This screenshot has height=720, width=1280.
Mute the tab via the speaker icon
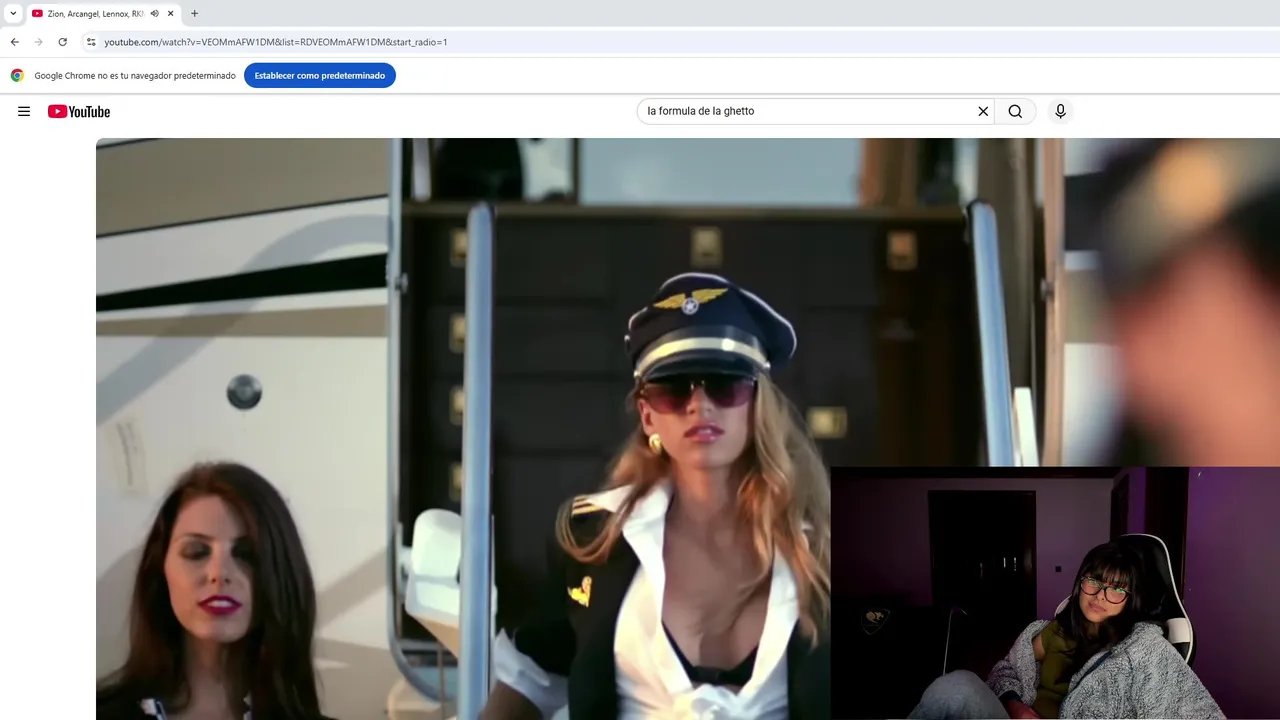pyautogui.click(x=155, y=14)
